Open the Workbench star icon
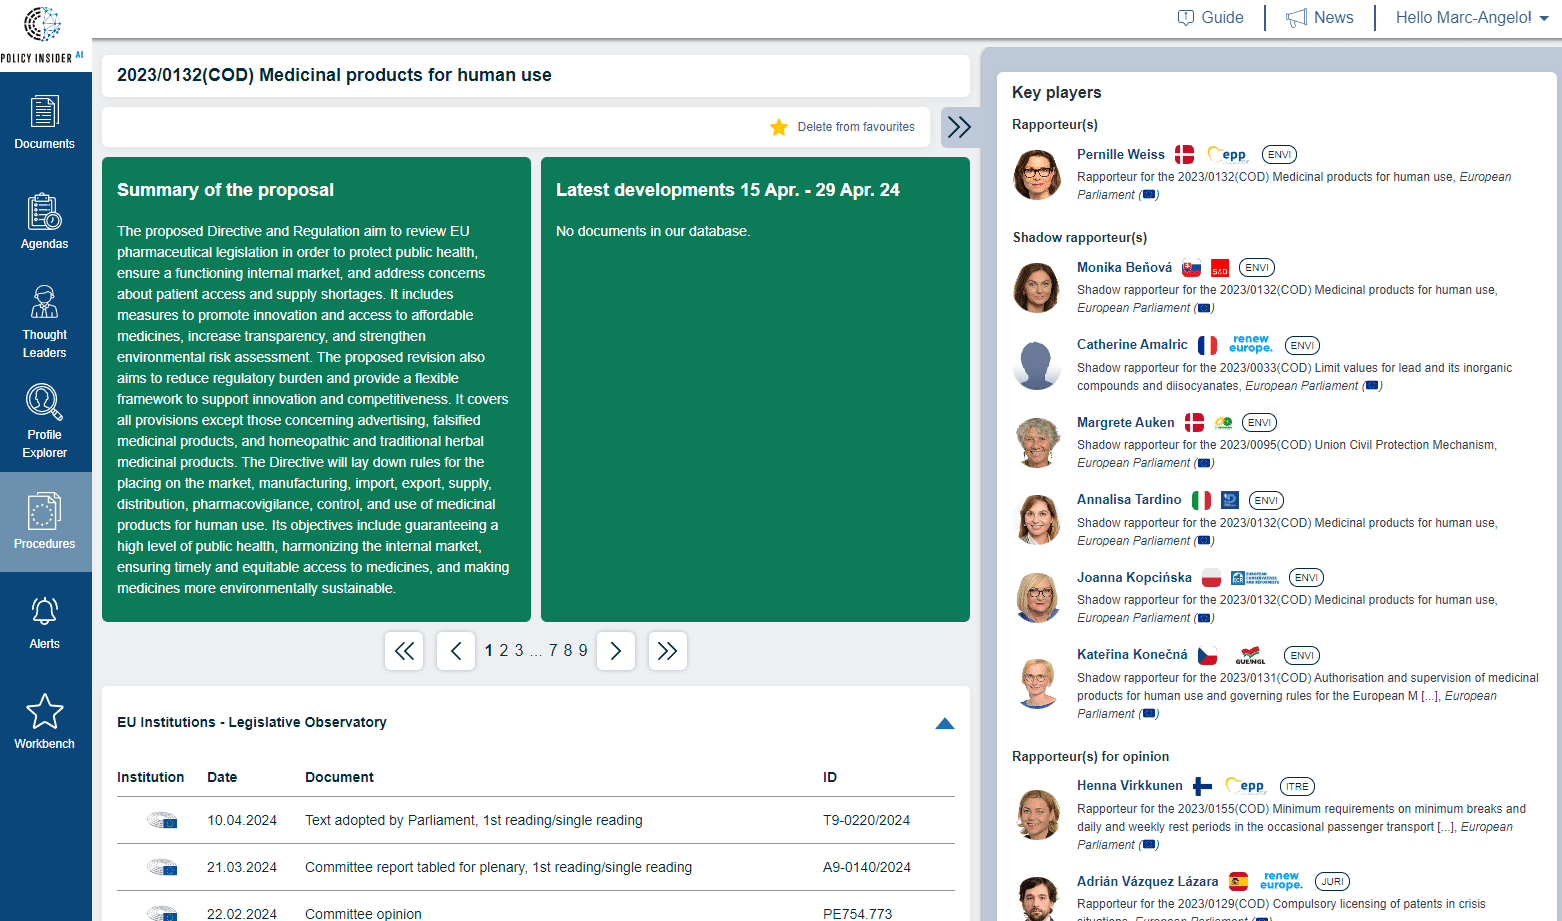The width and height of the screenshot is (1562, 921). [44, 720]
